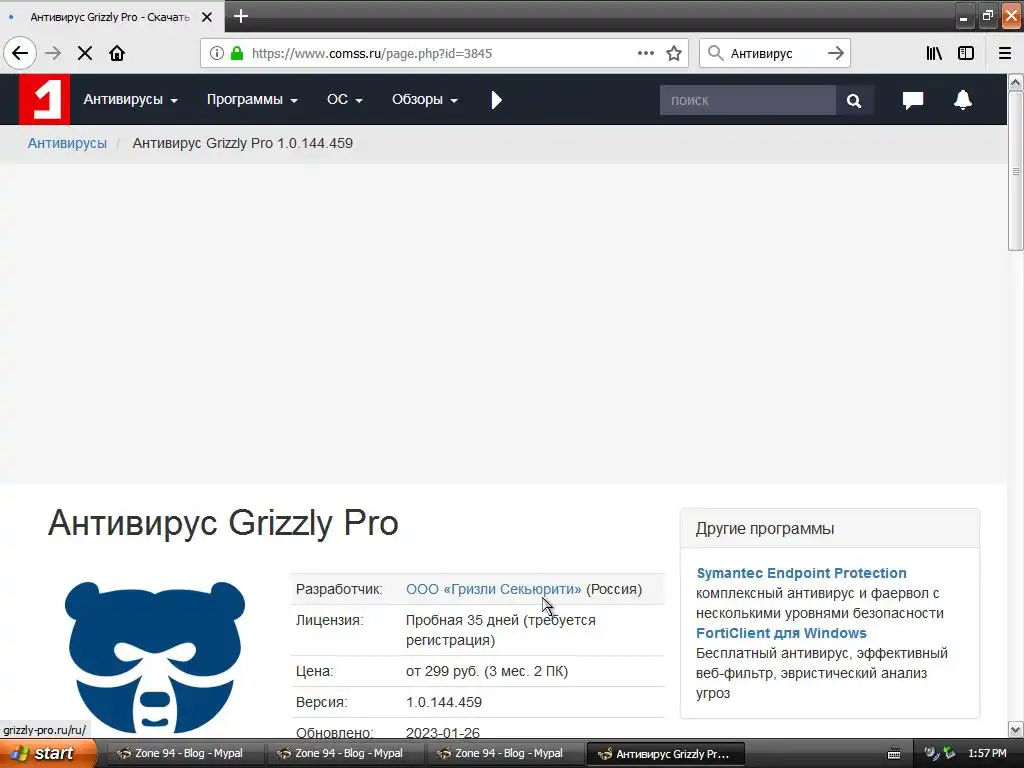This screenshot has height=768, width=1024.
Task: Open the browser home page
Action: 117,54
